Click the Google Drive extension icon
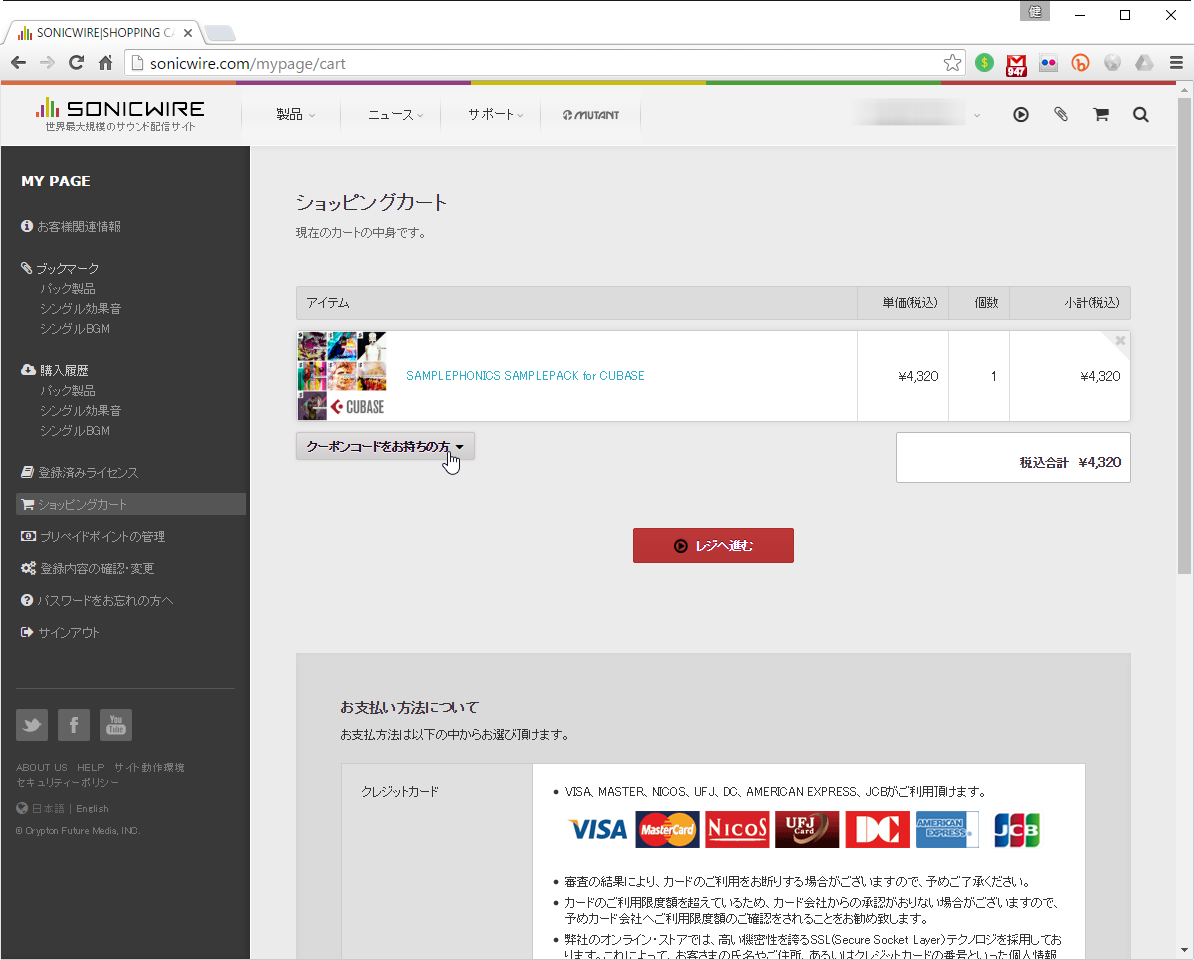Viewport: 1194px width, 960px height. tap(1144, 63)
